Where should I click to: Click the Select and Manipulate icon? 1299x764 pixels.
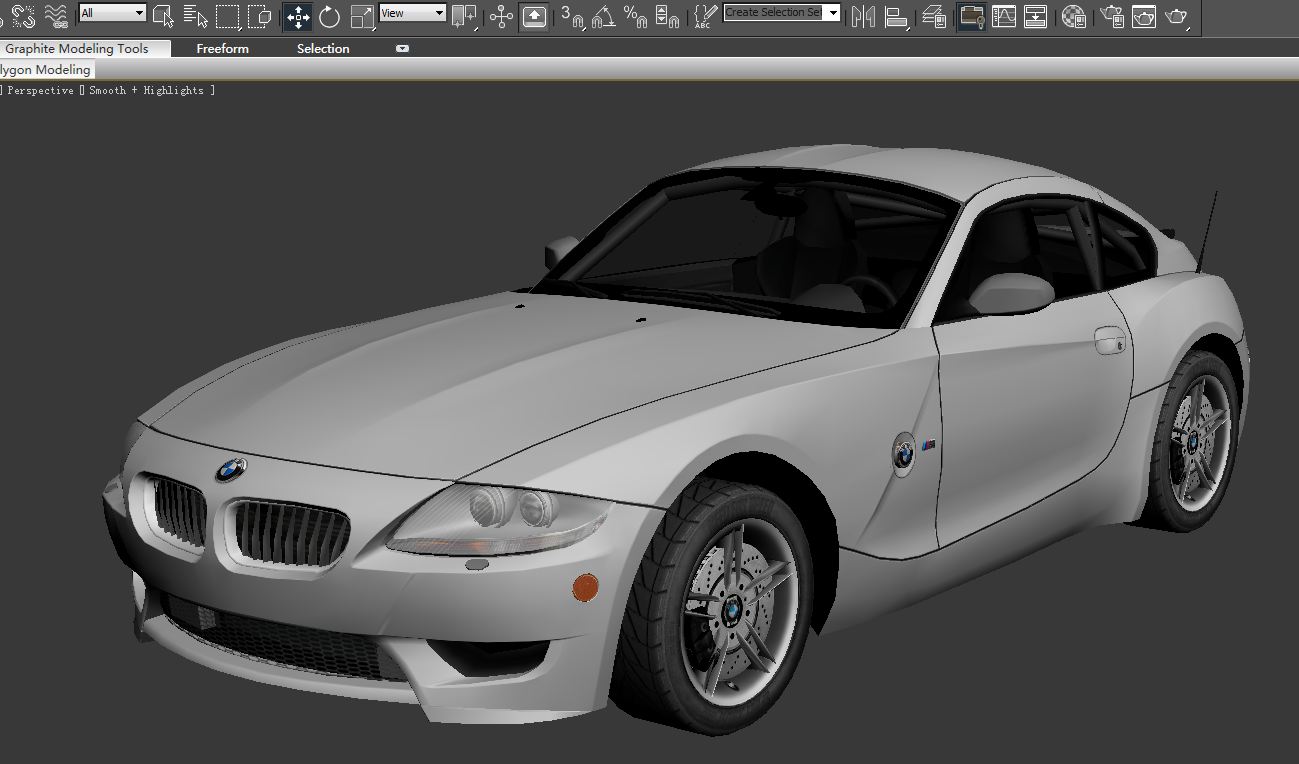tap(502, 15)
